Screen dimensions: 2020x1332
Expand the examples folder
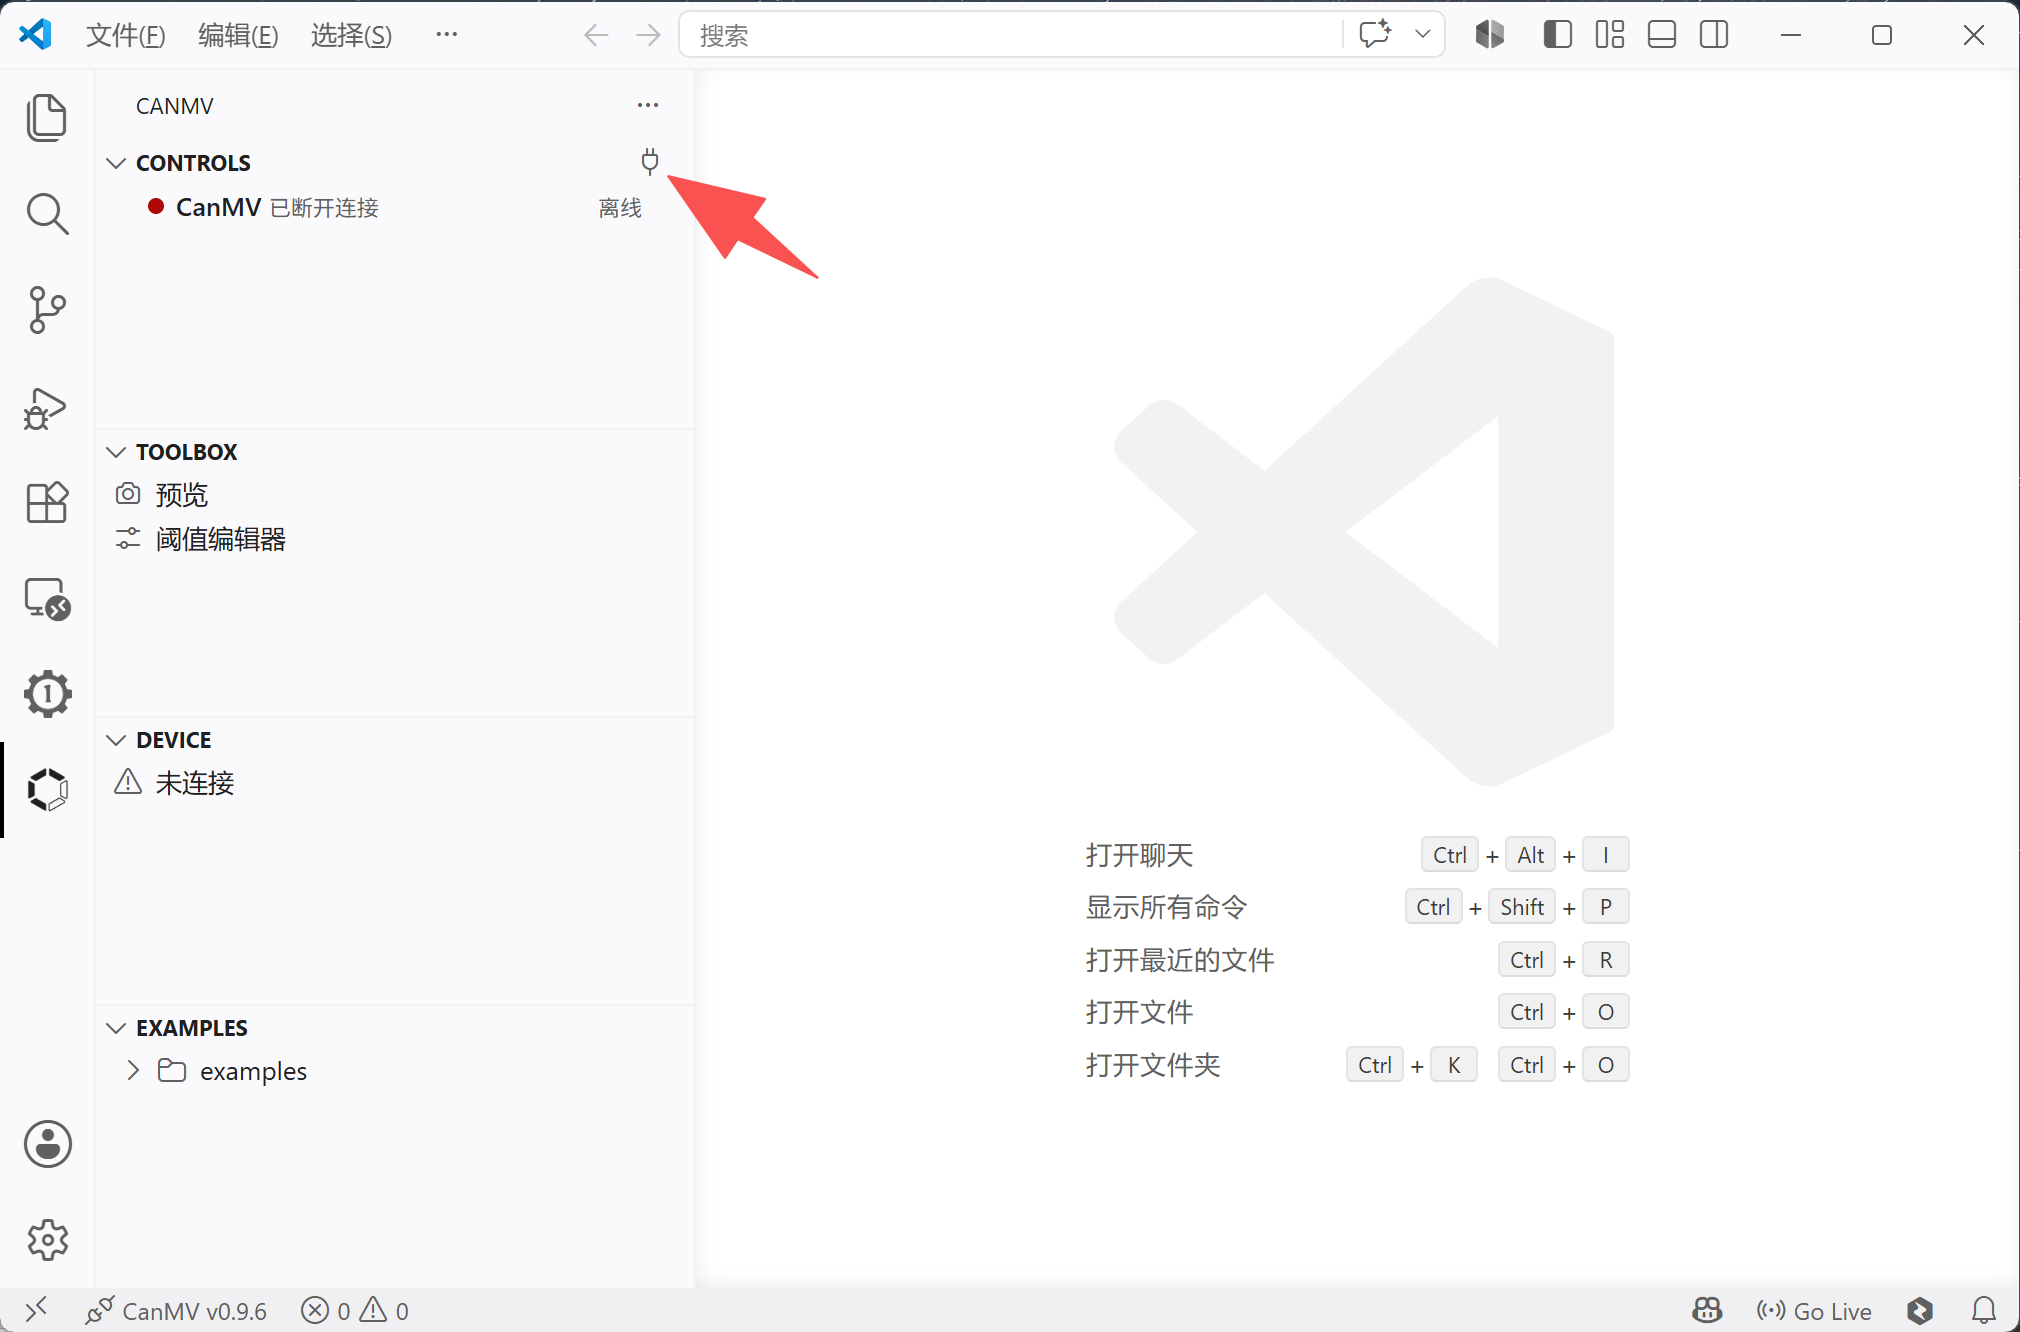coord(133,1071)
